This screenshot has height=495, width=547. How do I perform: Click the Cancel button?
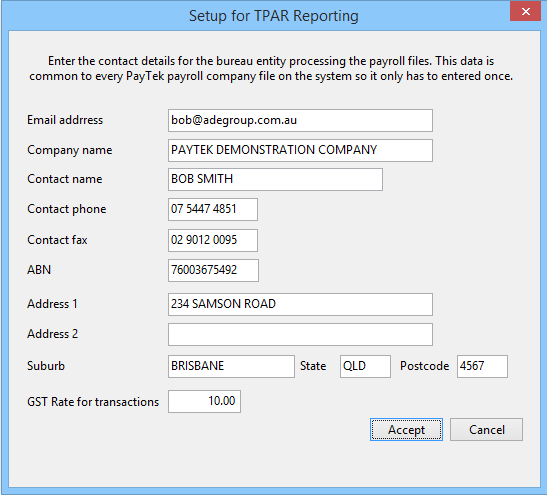click(x=486, y=429)
